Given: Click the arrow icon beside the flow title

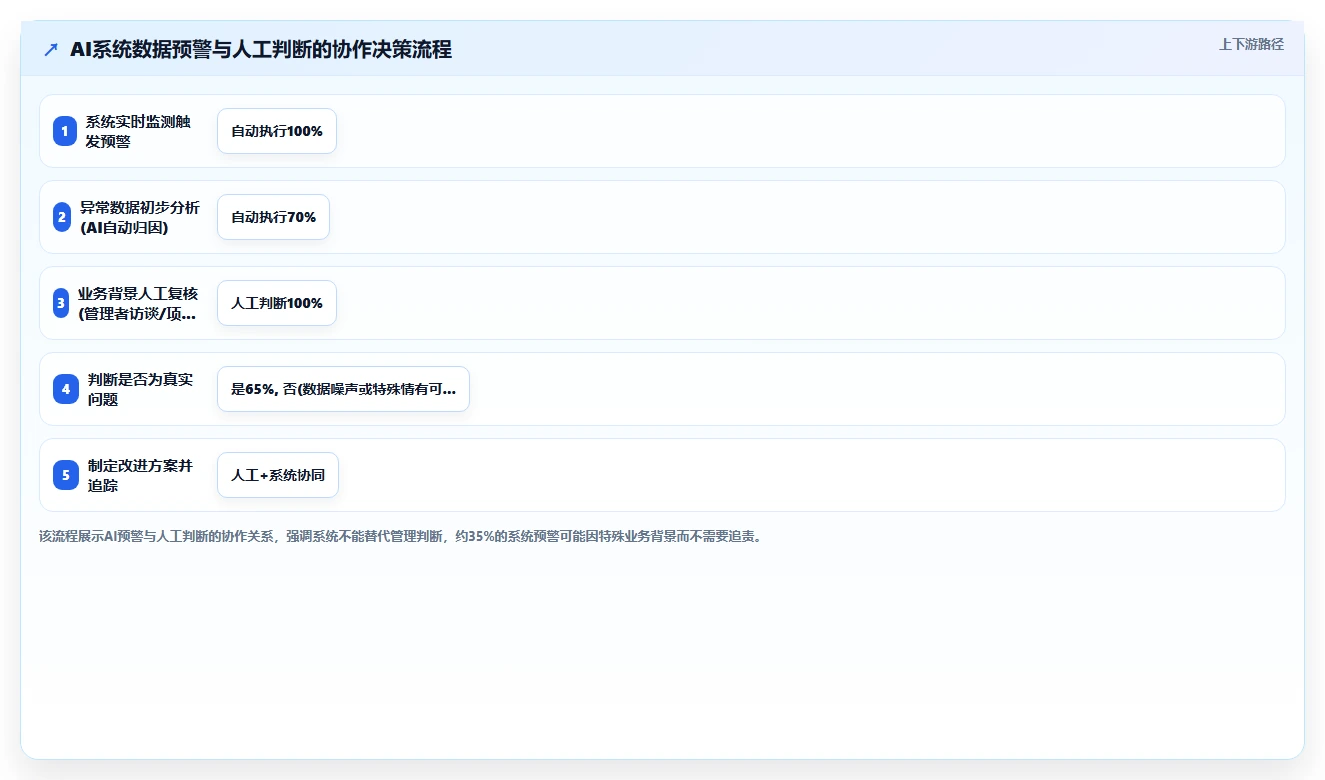Looking at the screenshot, I should [51, 49].
